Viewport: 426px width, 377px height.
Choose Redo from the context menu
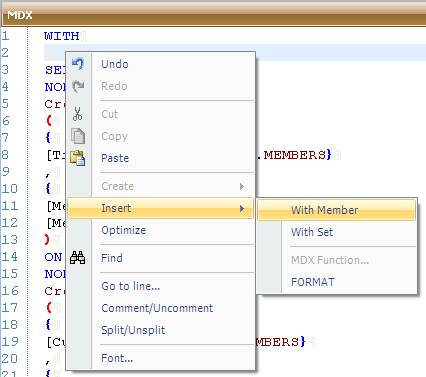[161, 86]
